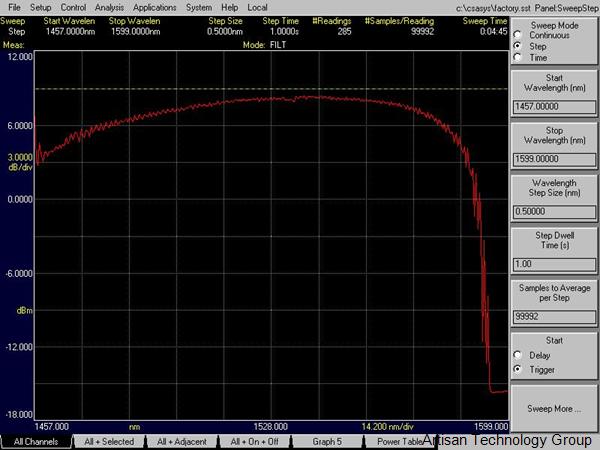Screen dimensions: 600x450
Task: Choose Delay start option
Action: coord(516,355)
